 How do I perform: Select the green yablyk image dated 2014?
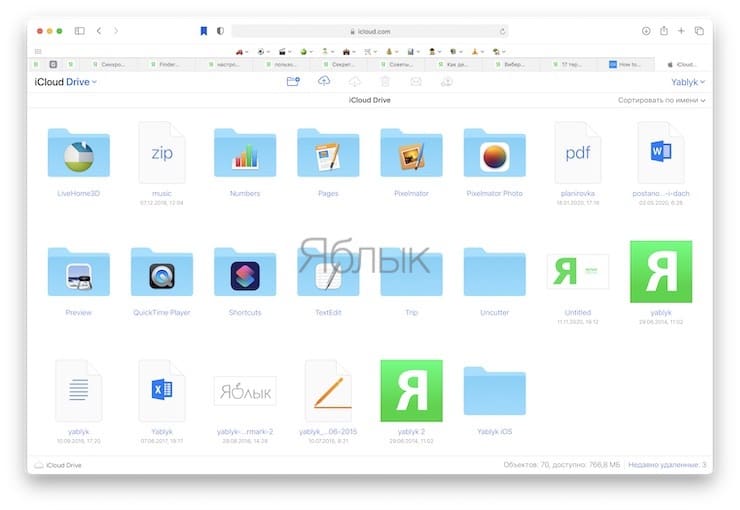(661, 272)
